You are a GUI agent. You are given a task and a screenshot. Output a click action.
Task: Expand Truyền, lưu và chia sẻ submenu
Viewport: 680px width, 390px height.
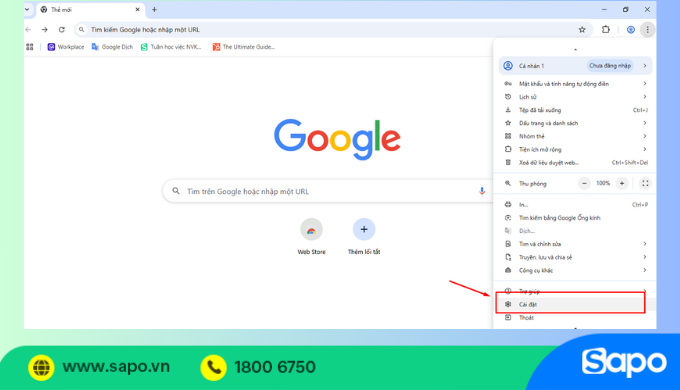click(575, 257)
